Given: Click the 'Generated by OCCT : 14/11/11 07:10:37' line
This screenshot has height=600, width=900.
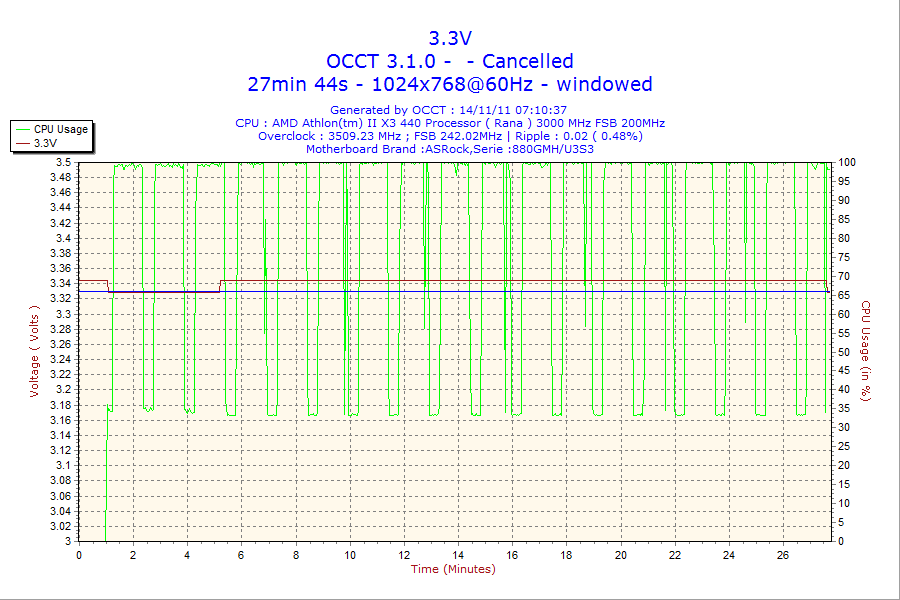Looking at the screenshot, I should tap(448, 110).
